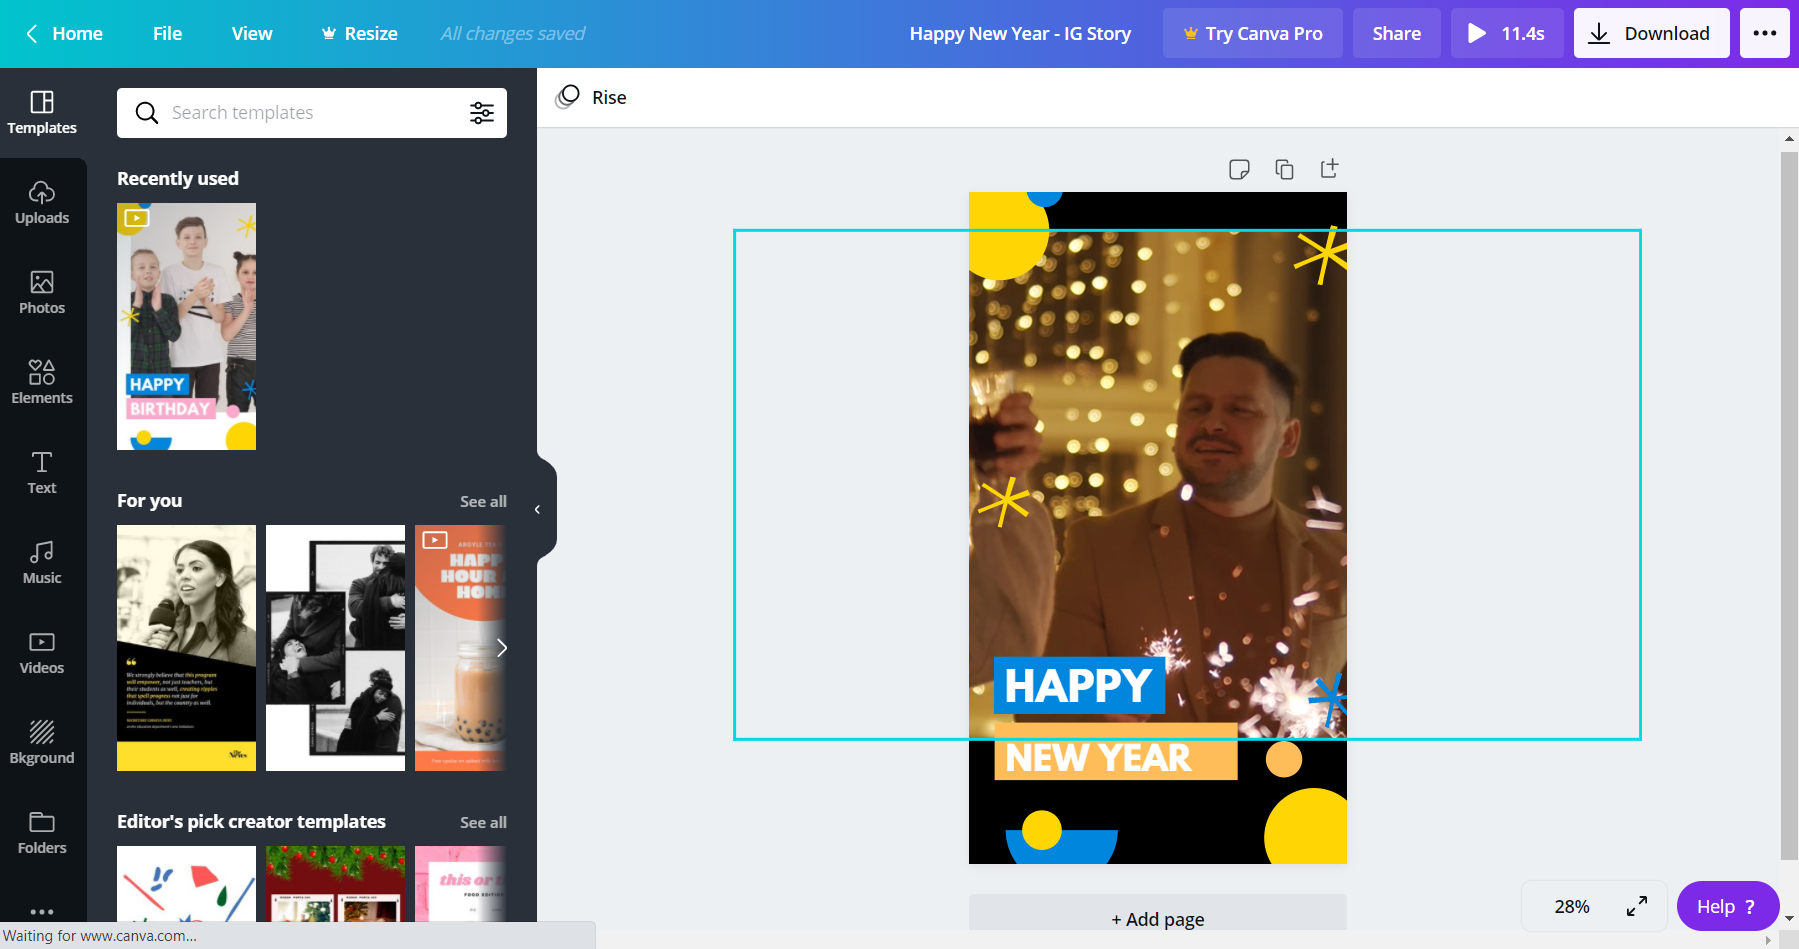Open the Text sidebar tab

[x=42, y=473]
